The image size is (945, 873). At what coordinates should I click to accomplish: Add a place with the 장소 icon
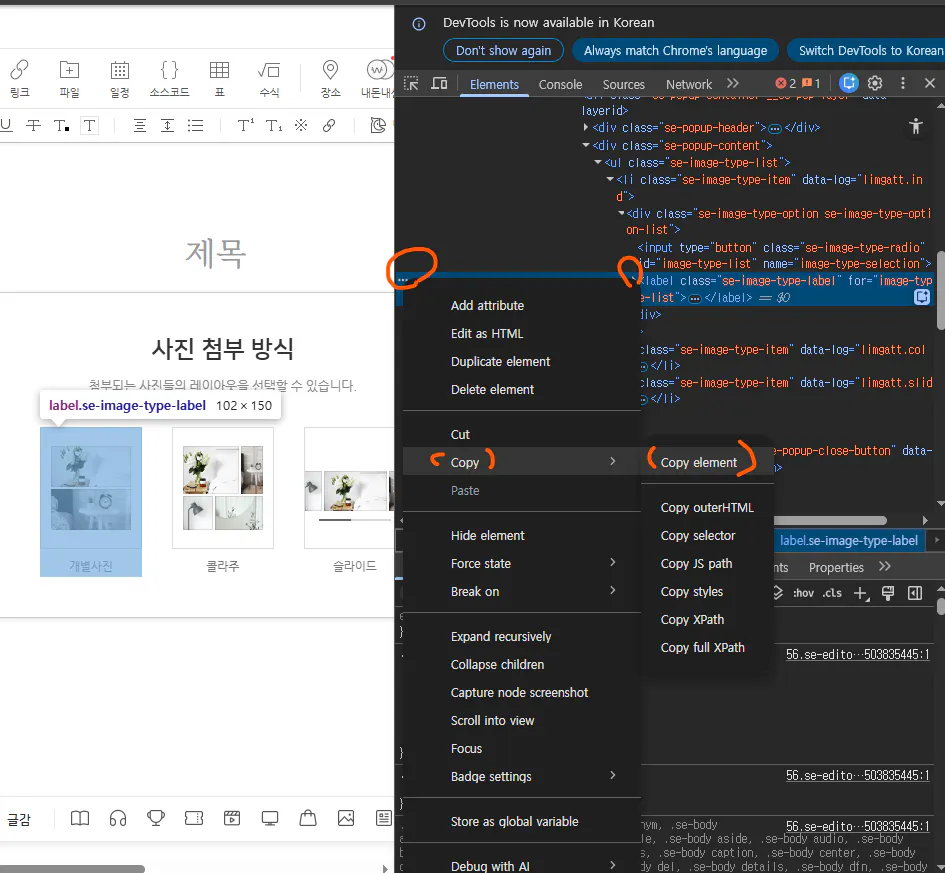click(x=330, y=78)
